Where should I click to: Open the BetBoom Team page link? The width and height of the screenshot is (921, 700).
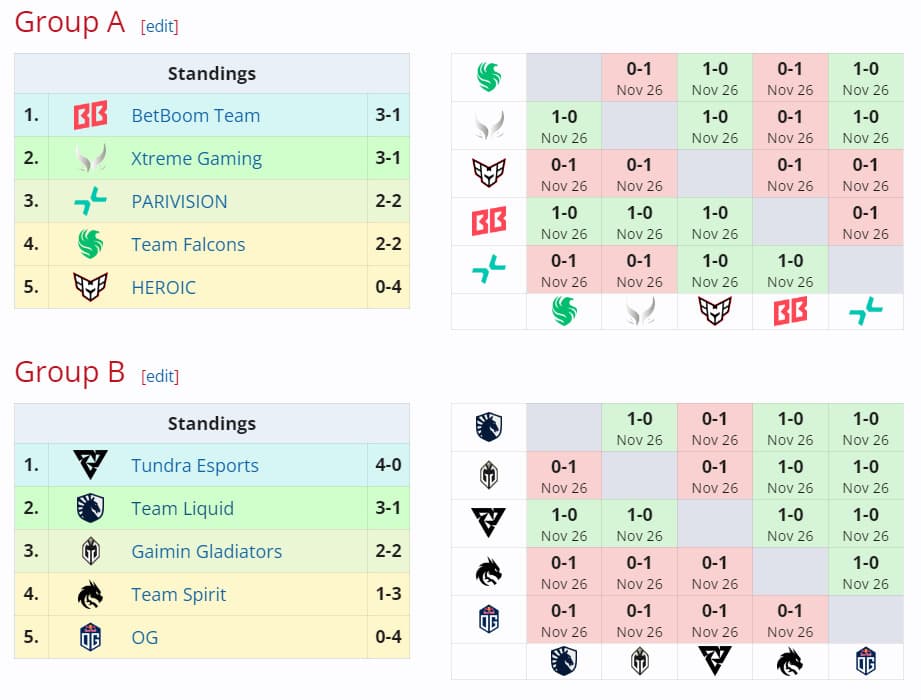[x=195, y=115]
